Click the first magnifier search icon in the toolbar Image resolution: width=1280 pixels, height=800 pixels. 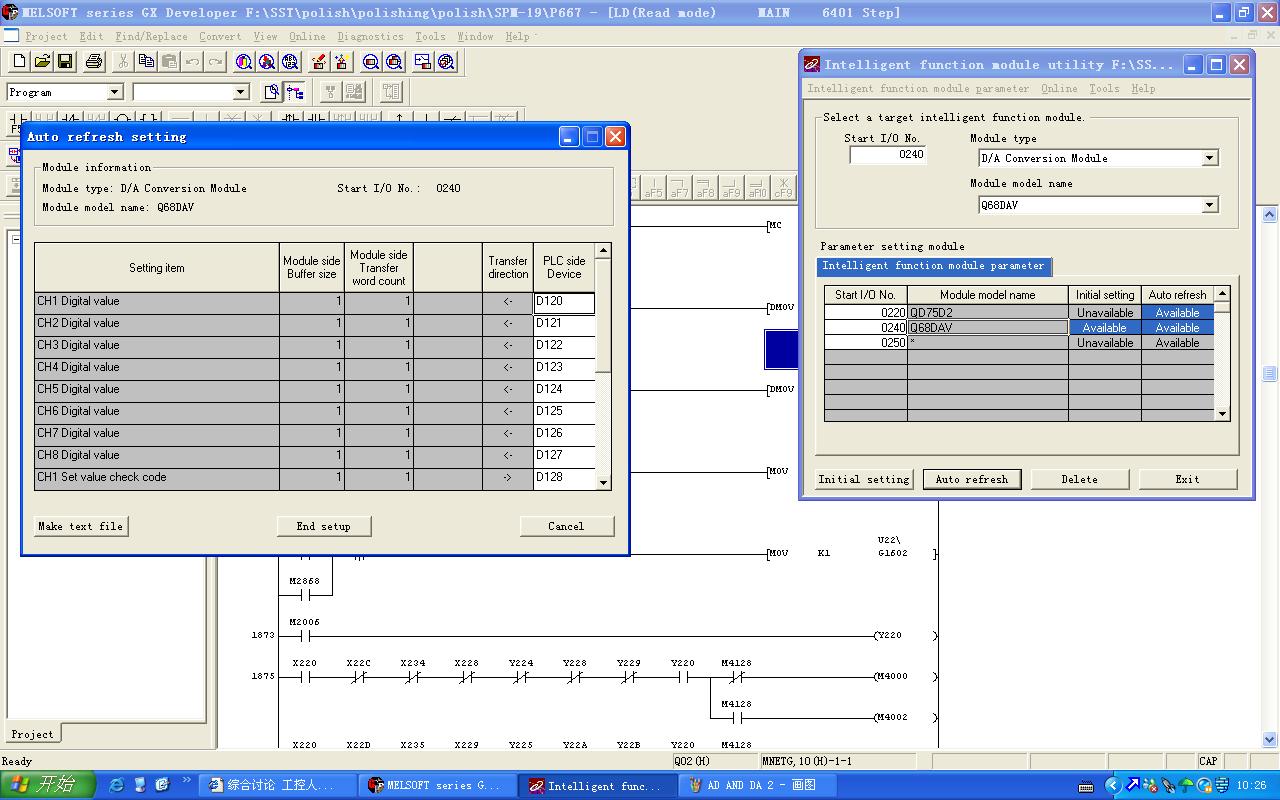(x=244, y=62)
